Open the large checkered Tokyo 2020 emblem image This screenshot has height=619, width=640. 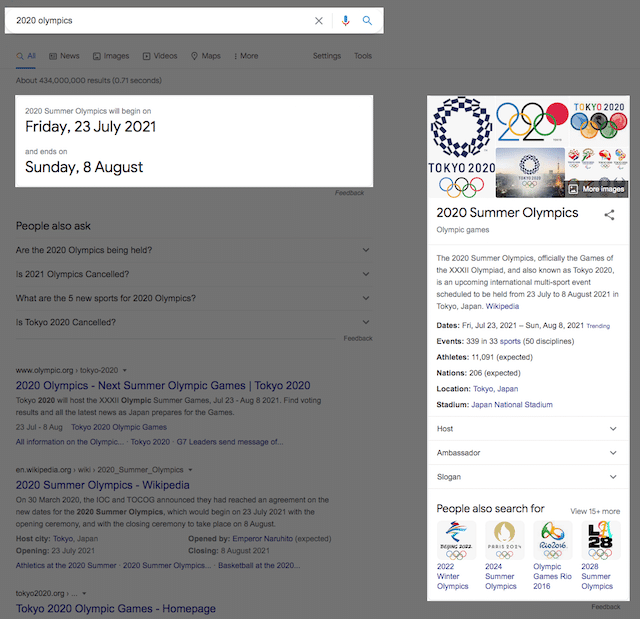tap(461, 147)
